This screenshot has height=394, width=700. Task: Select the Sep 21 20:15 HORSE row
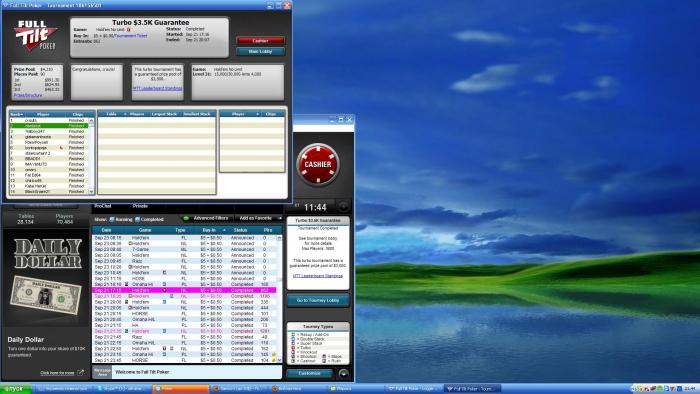(x=184, y=314)
